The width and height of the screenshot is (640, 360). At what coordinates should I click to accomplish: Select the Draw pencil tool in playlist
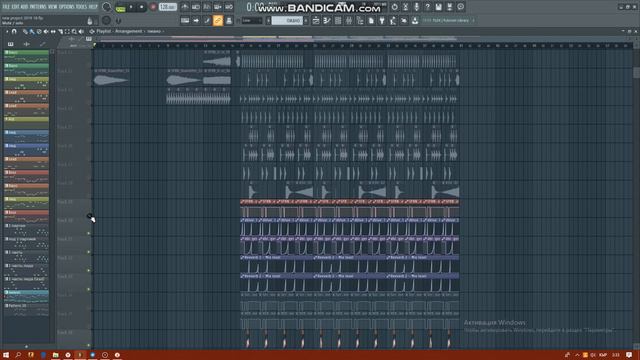tap(25, 31)
